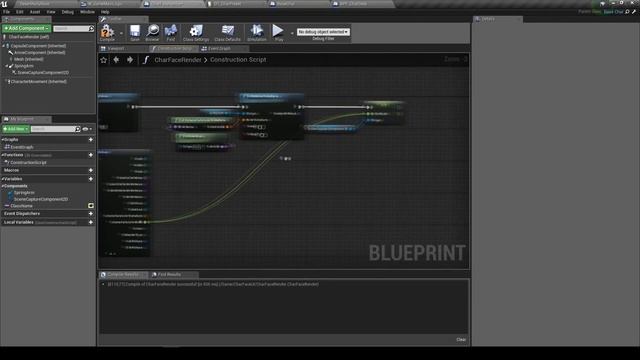Select SceneCaptureComponent2D in Components tree
Image resolution: width=640 pixels, height=360 pixels.
pos(43,73)
